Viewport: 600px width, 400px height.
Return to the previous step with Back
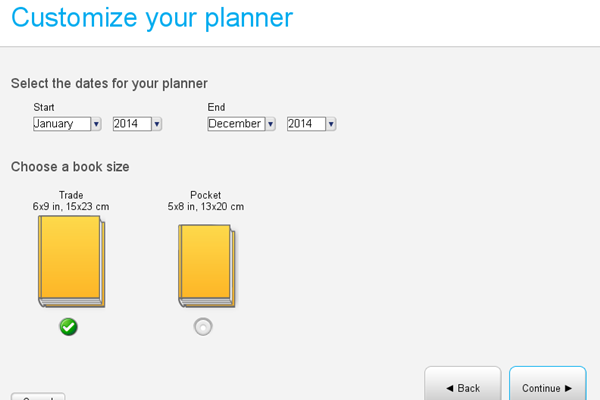463,384
